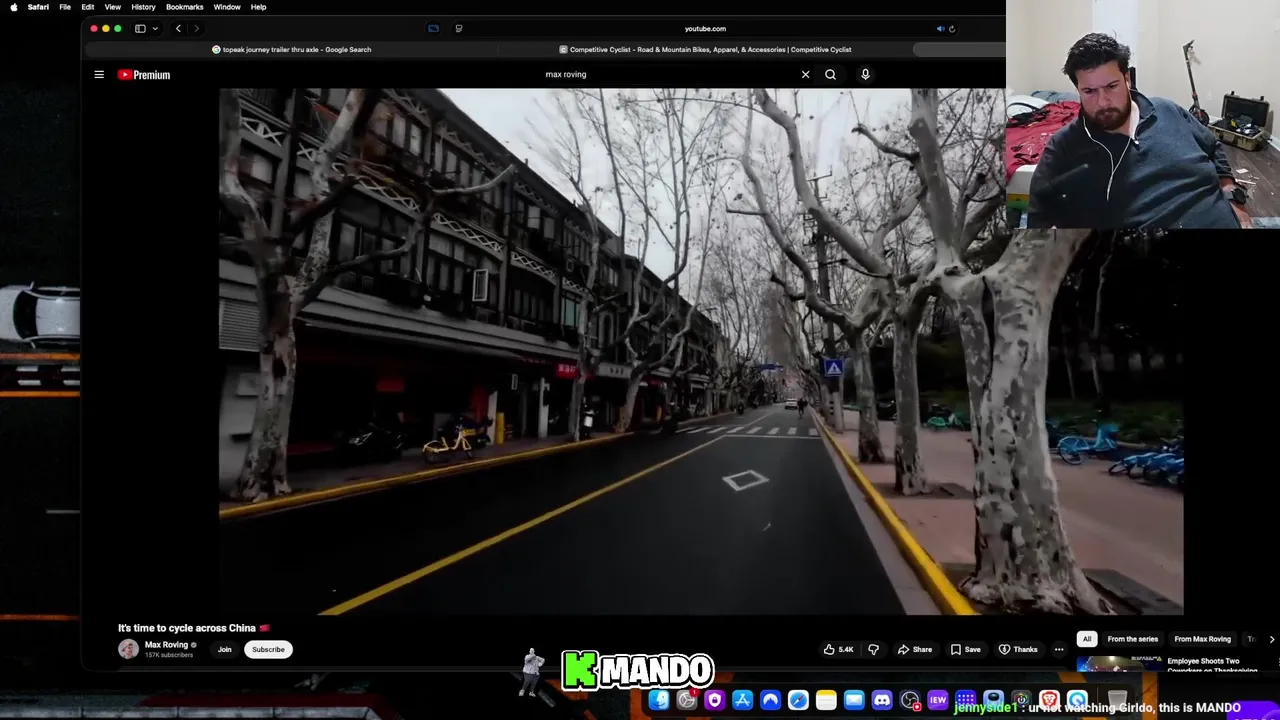Focus the search field containing 'max roving'

670,74
